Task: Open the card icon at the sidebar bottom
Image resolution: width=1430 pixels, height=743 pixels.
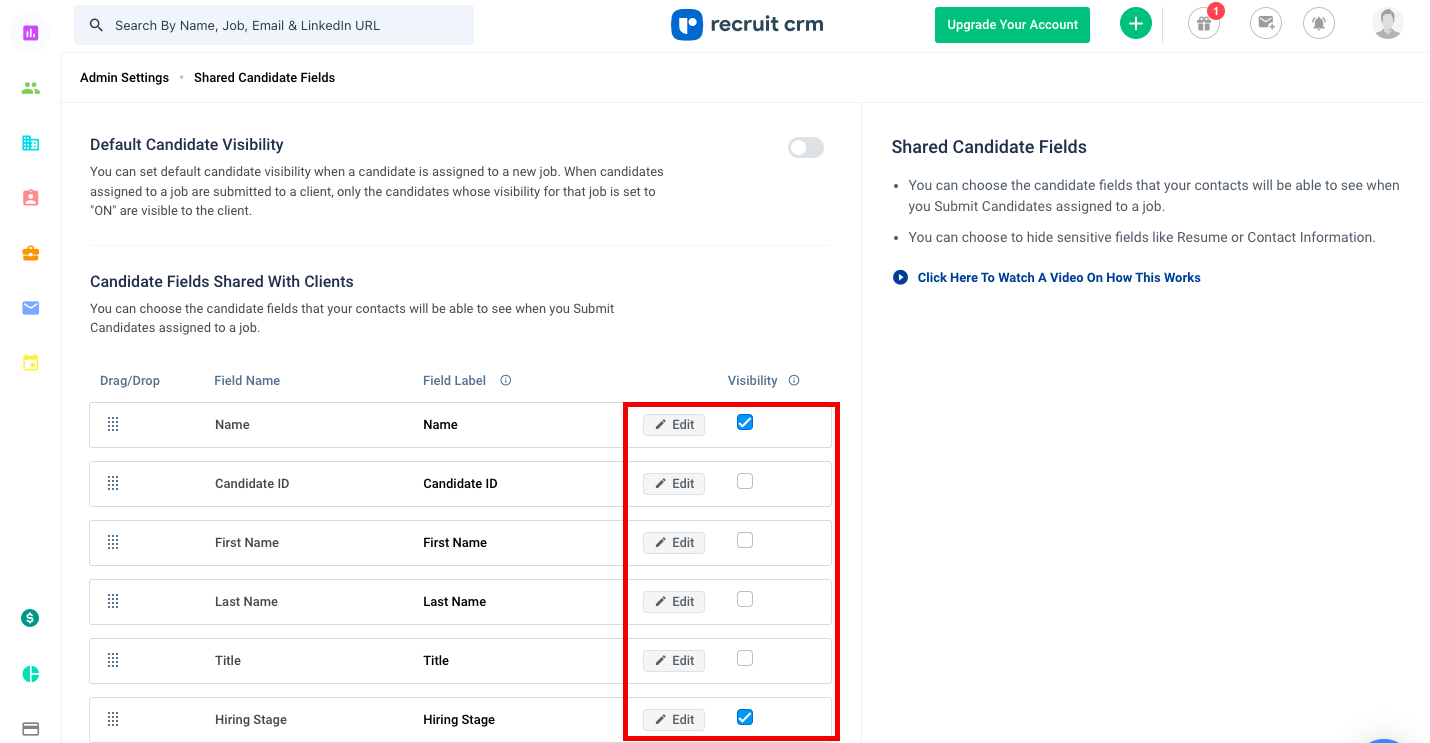Action: pyautogui.click(x=30, y=729)
